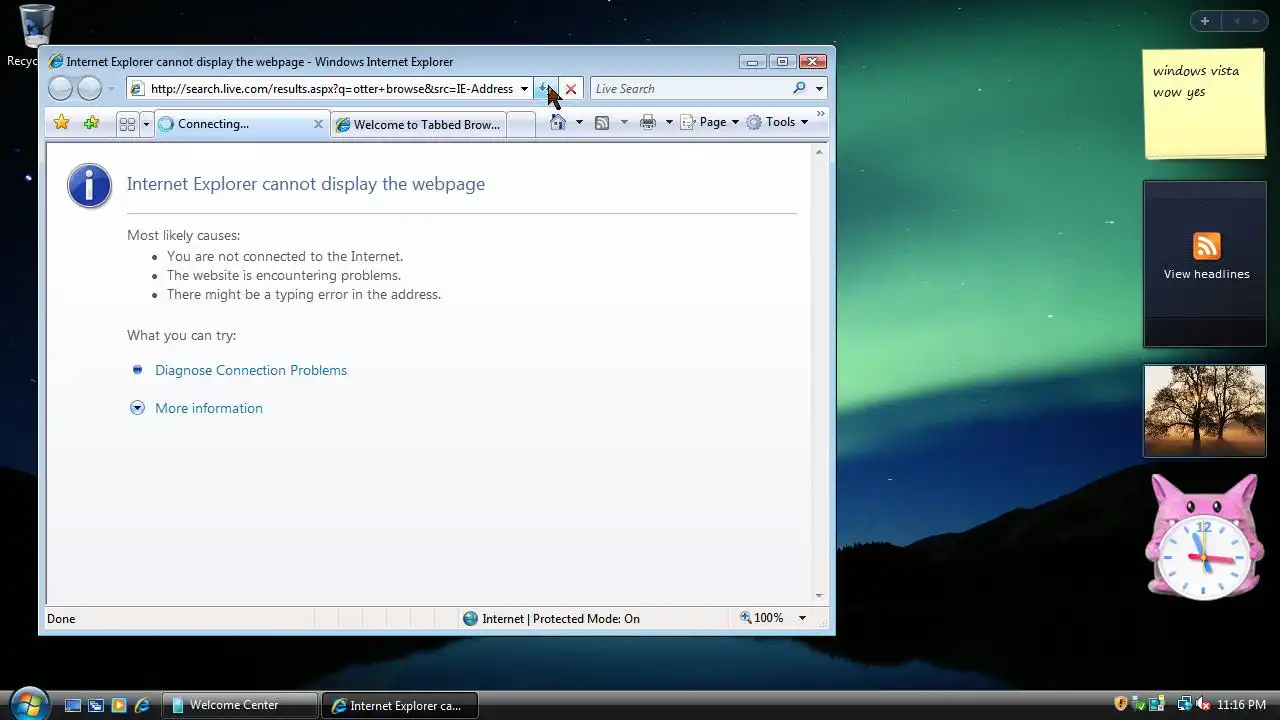Open the recent pages history arrow
This screenshot has width=1280, height=720.
111,89
